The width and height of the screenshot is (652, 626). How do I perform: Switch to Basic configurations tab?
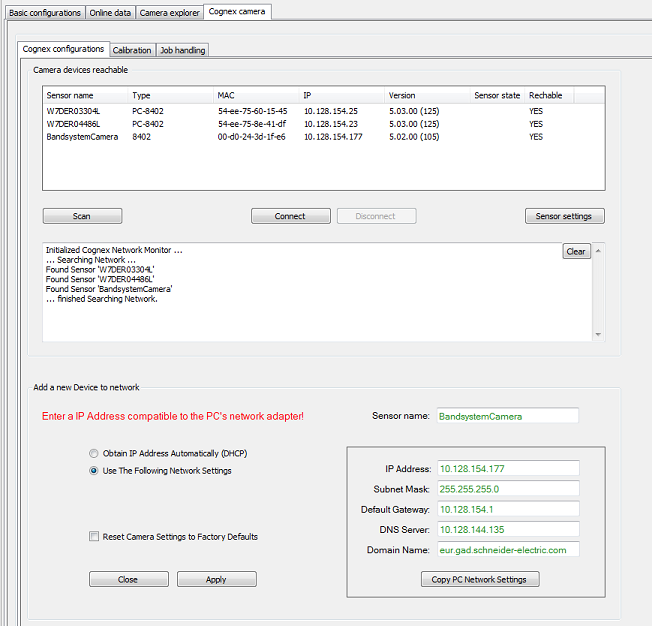(44, 12)
